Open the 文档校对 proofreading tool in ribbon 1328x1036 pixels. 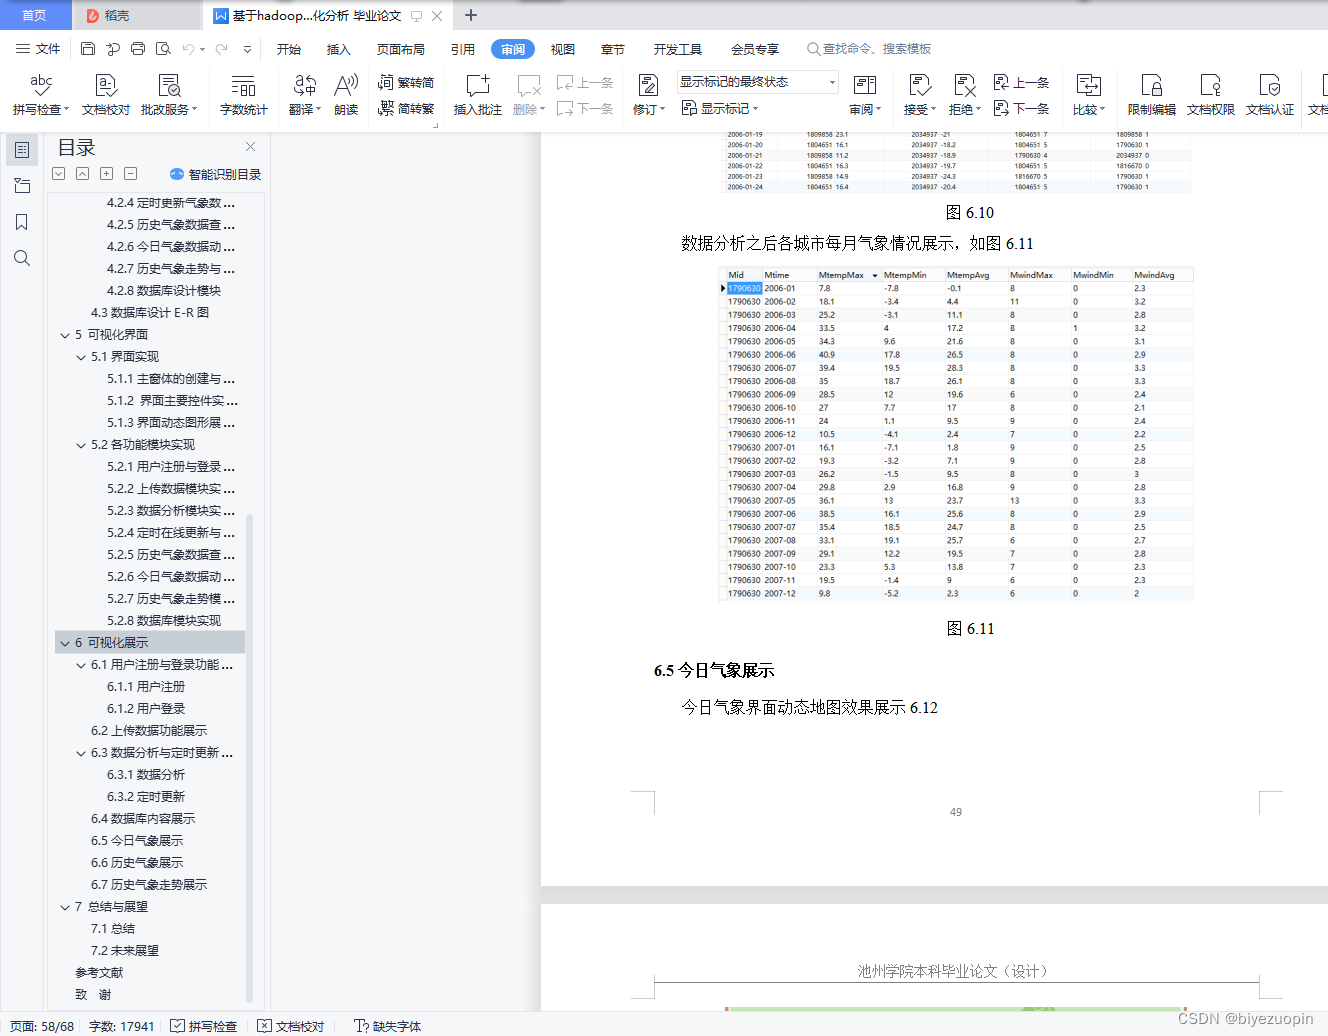point(106,95)
